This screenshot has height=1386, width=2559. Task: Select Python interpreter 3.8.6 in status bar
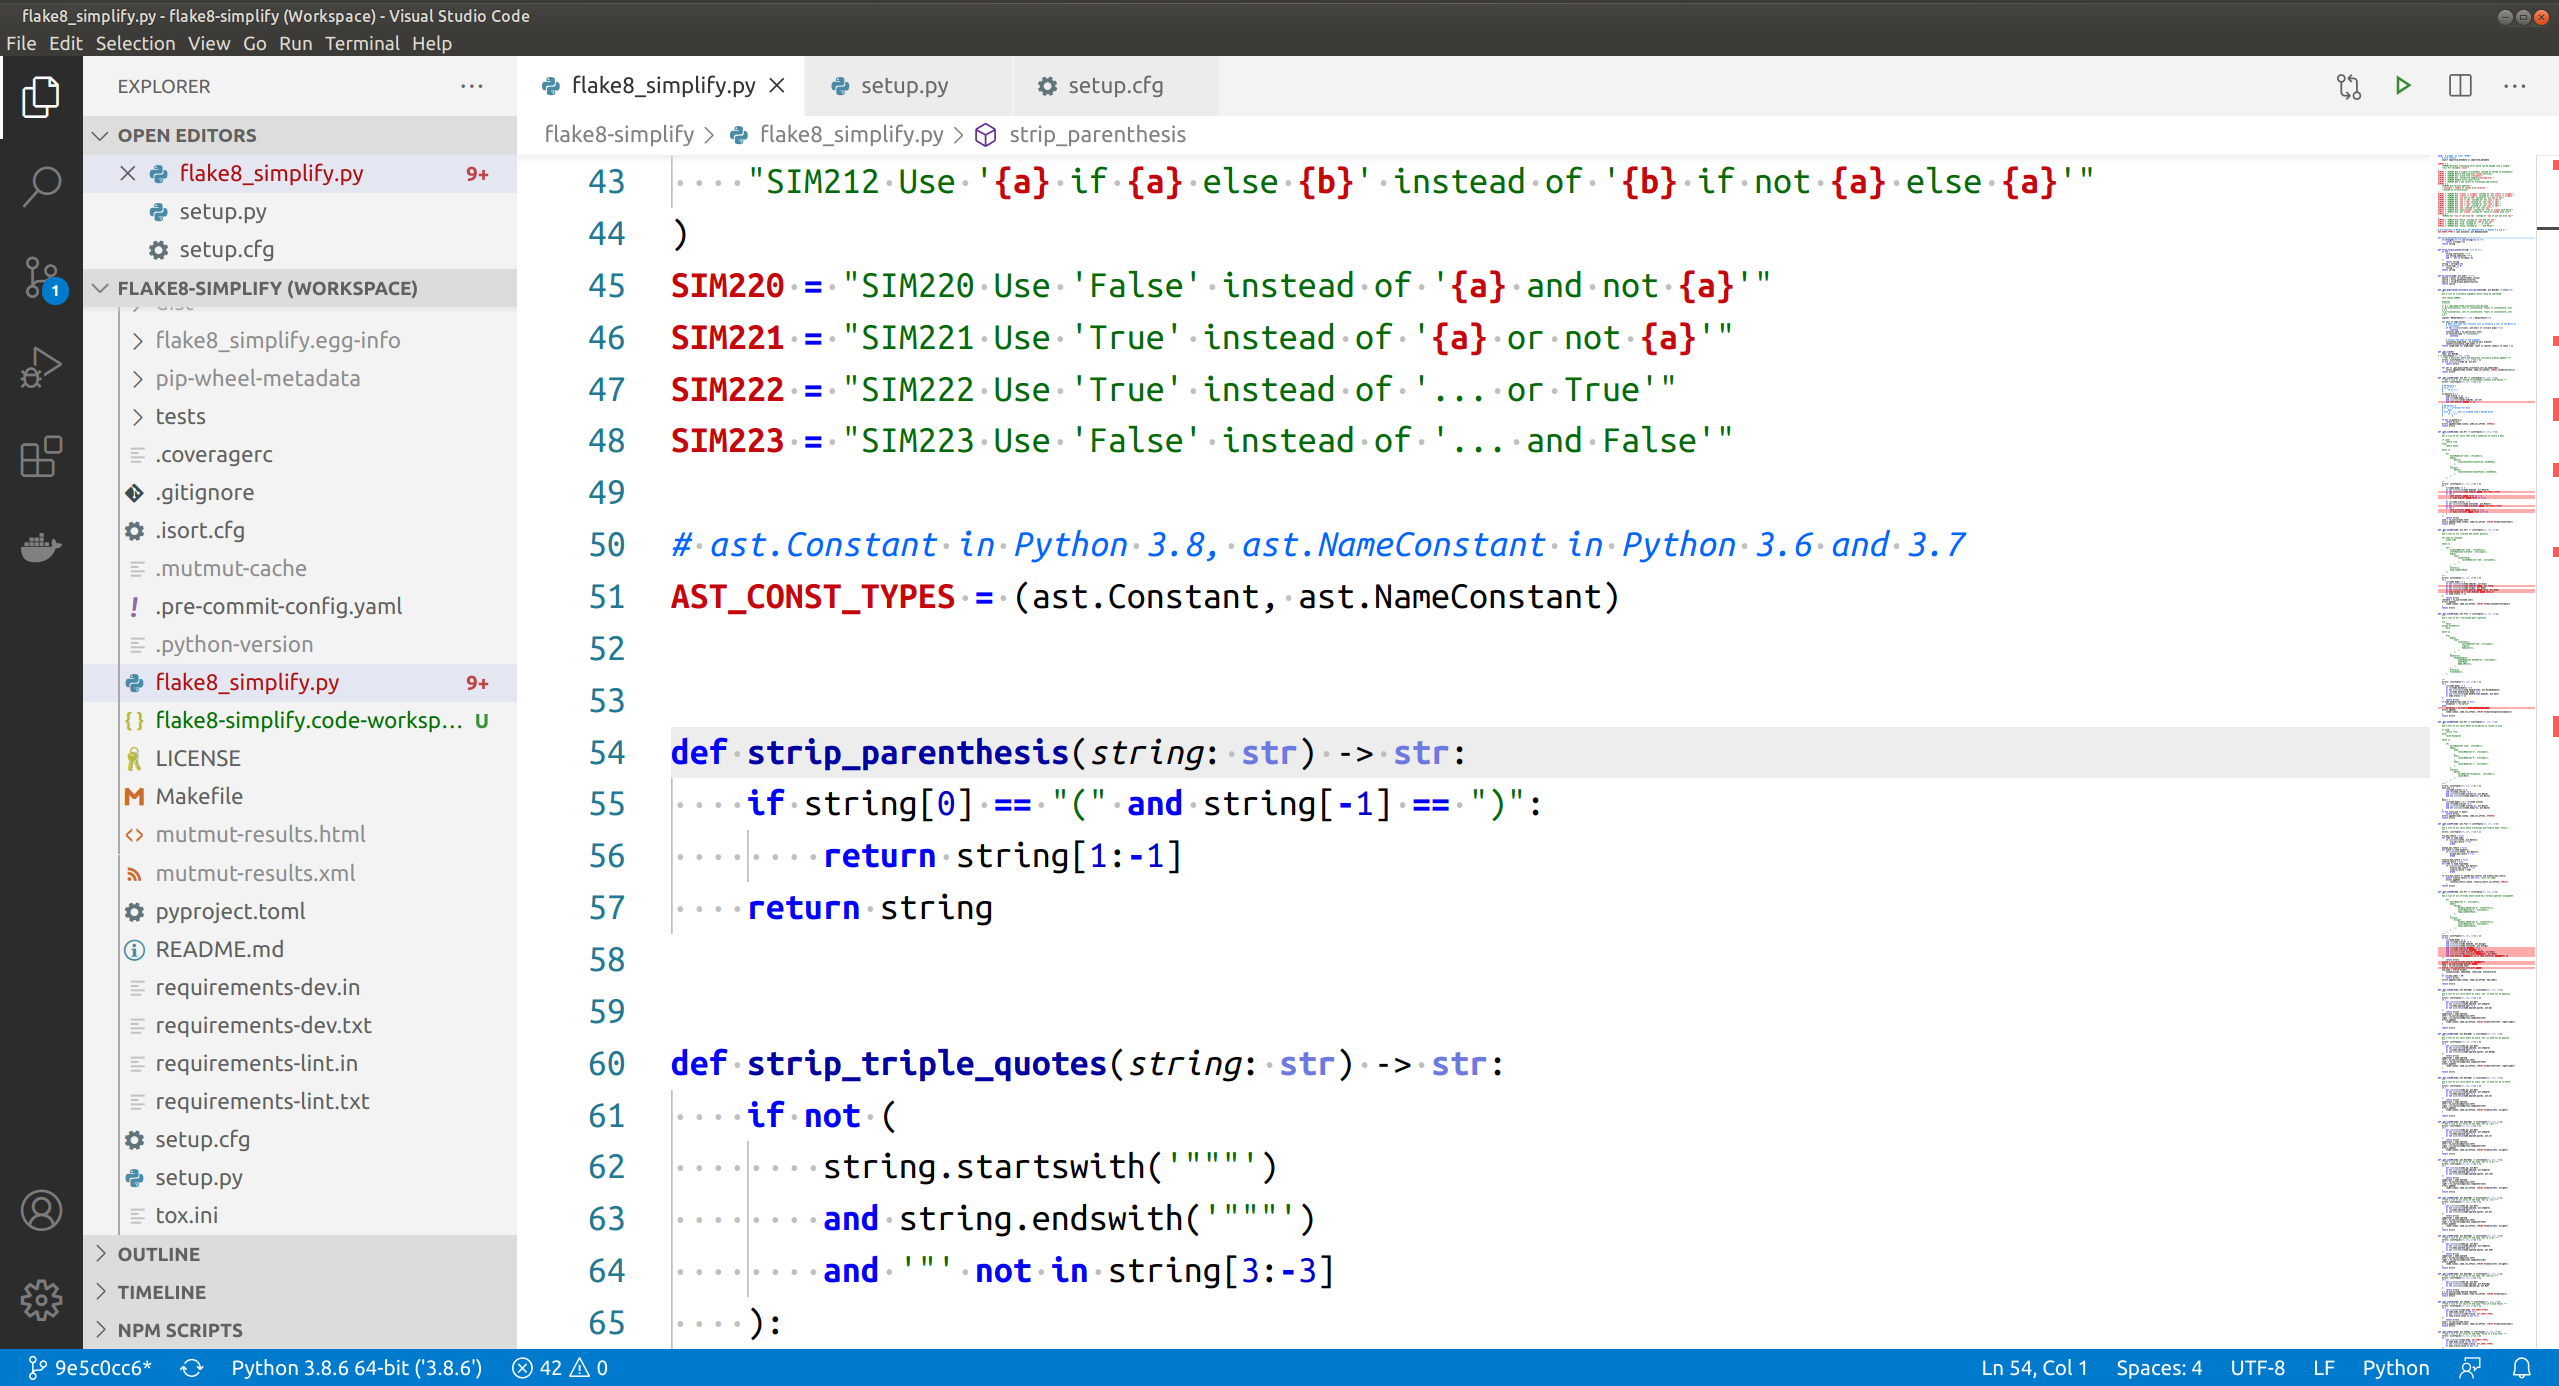click(355, 1367)
